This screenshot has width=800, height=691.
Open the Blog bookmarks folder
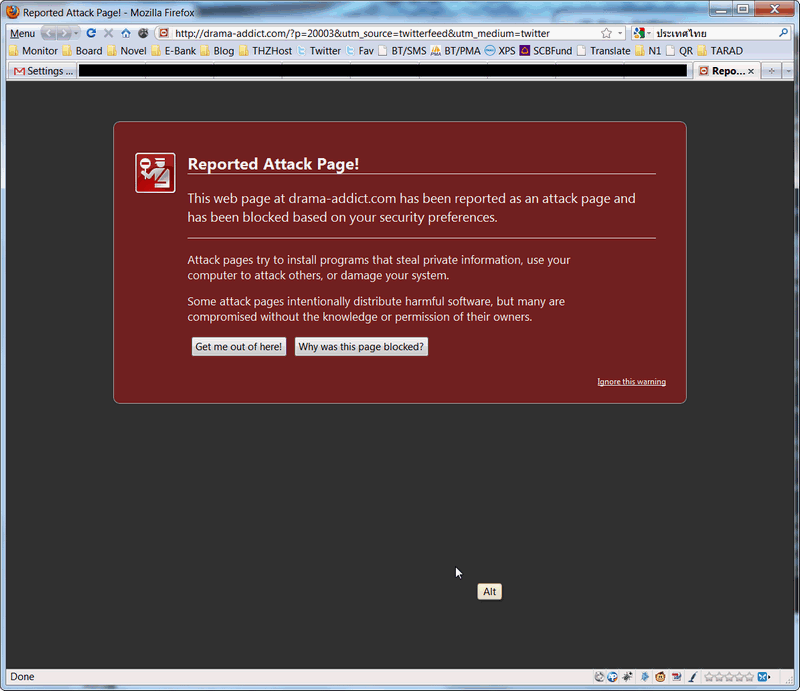[x=217, y=51]
